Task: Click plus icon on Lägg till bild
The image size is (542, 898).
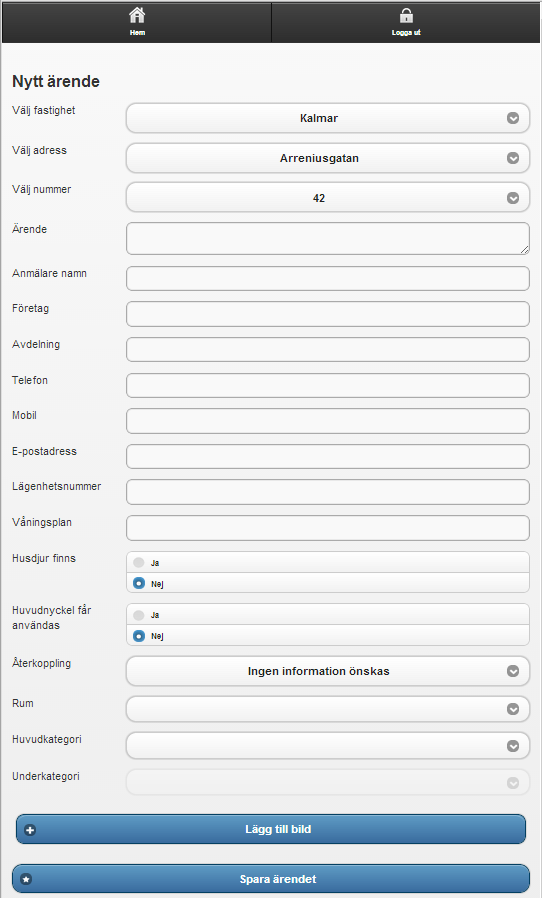Action: (30, 830)
